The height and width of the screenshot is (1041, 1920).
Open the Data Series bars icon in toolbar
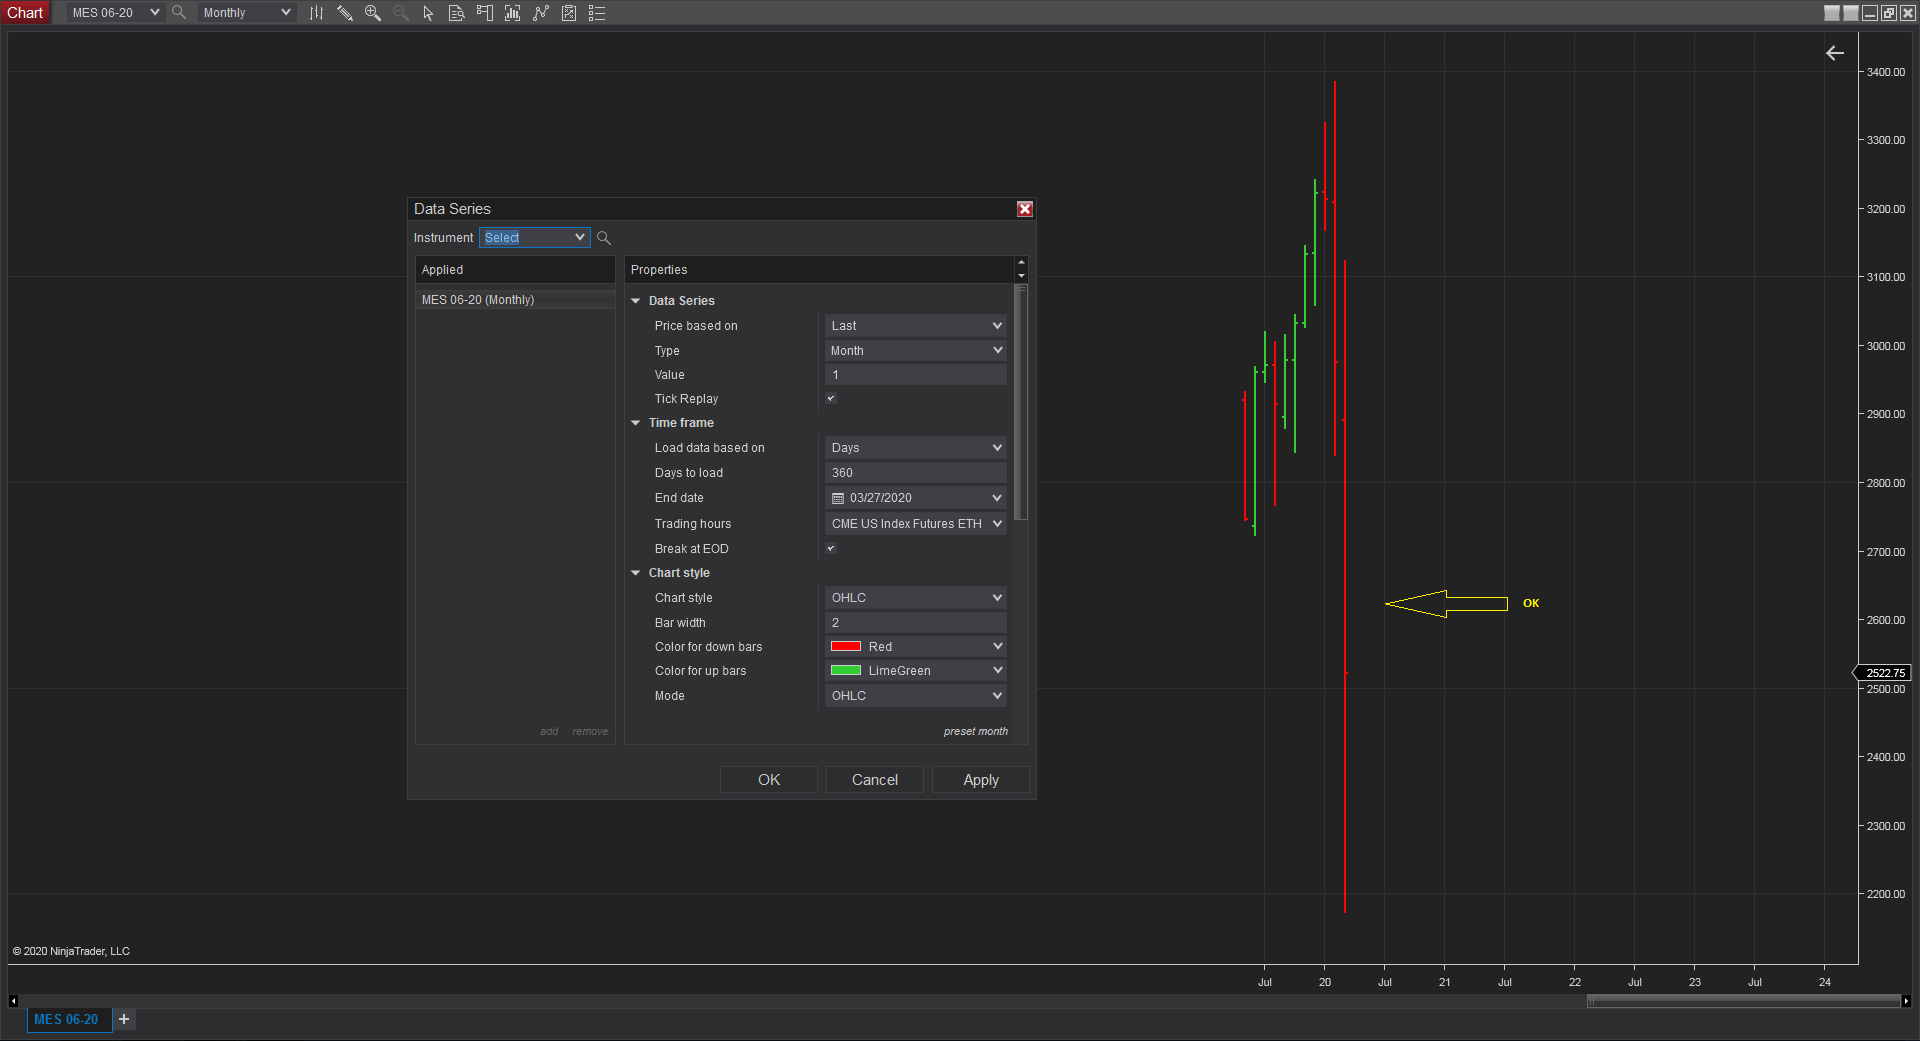316,13
